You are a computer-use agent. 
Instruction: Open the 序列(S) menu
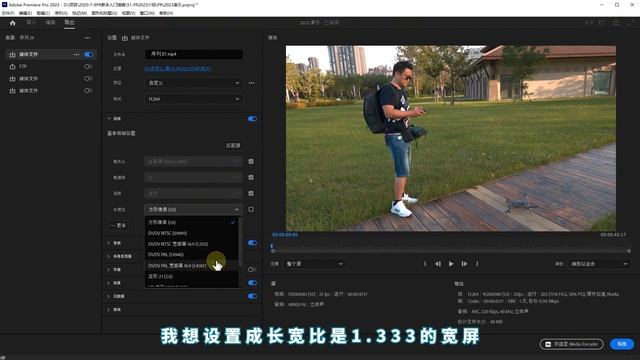coord(61,13)
